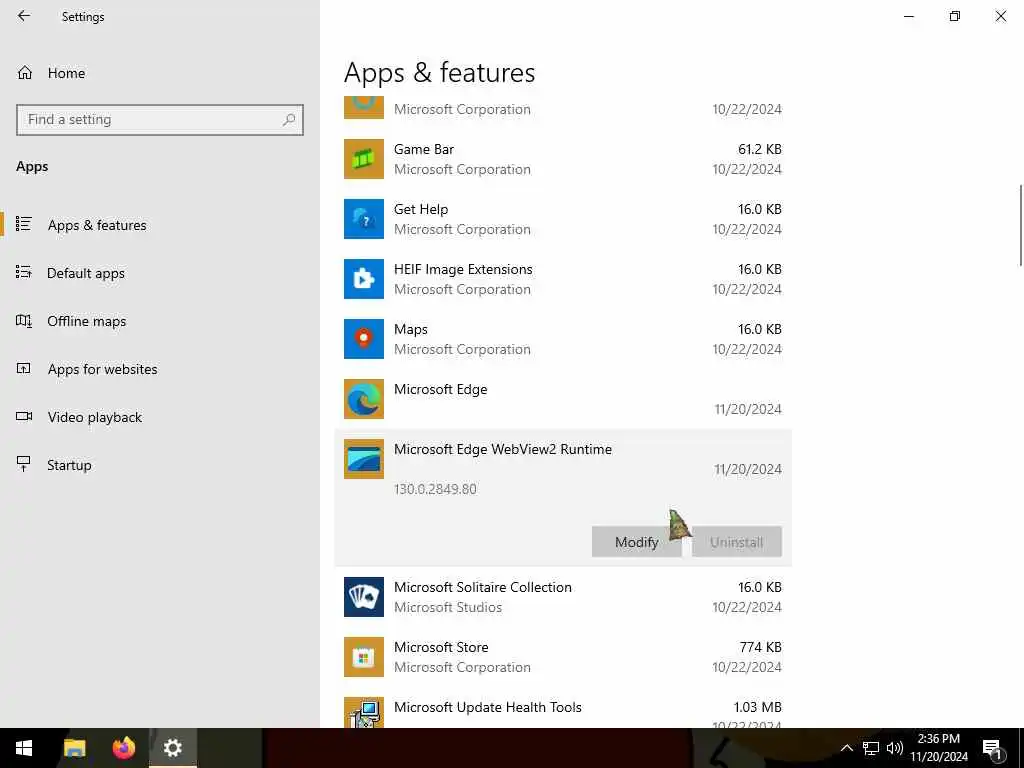The width and height of the screenshot is (1024, 768).
Task: Select the Get Help app name
Action: pos(421,210)
